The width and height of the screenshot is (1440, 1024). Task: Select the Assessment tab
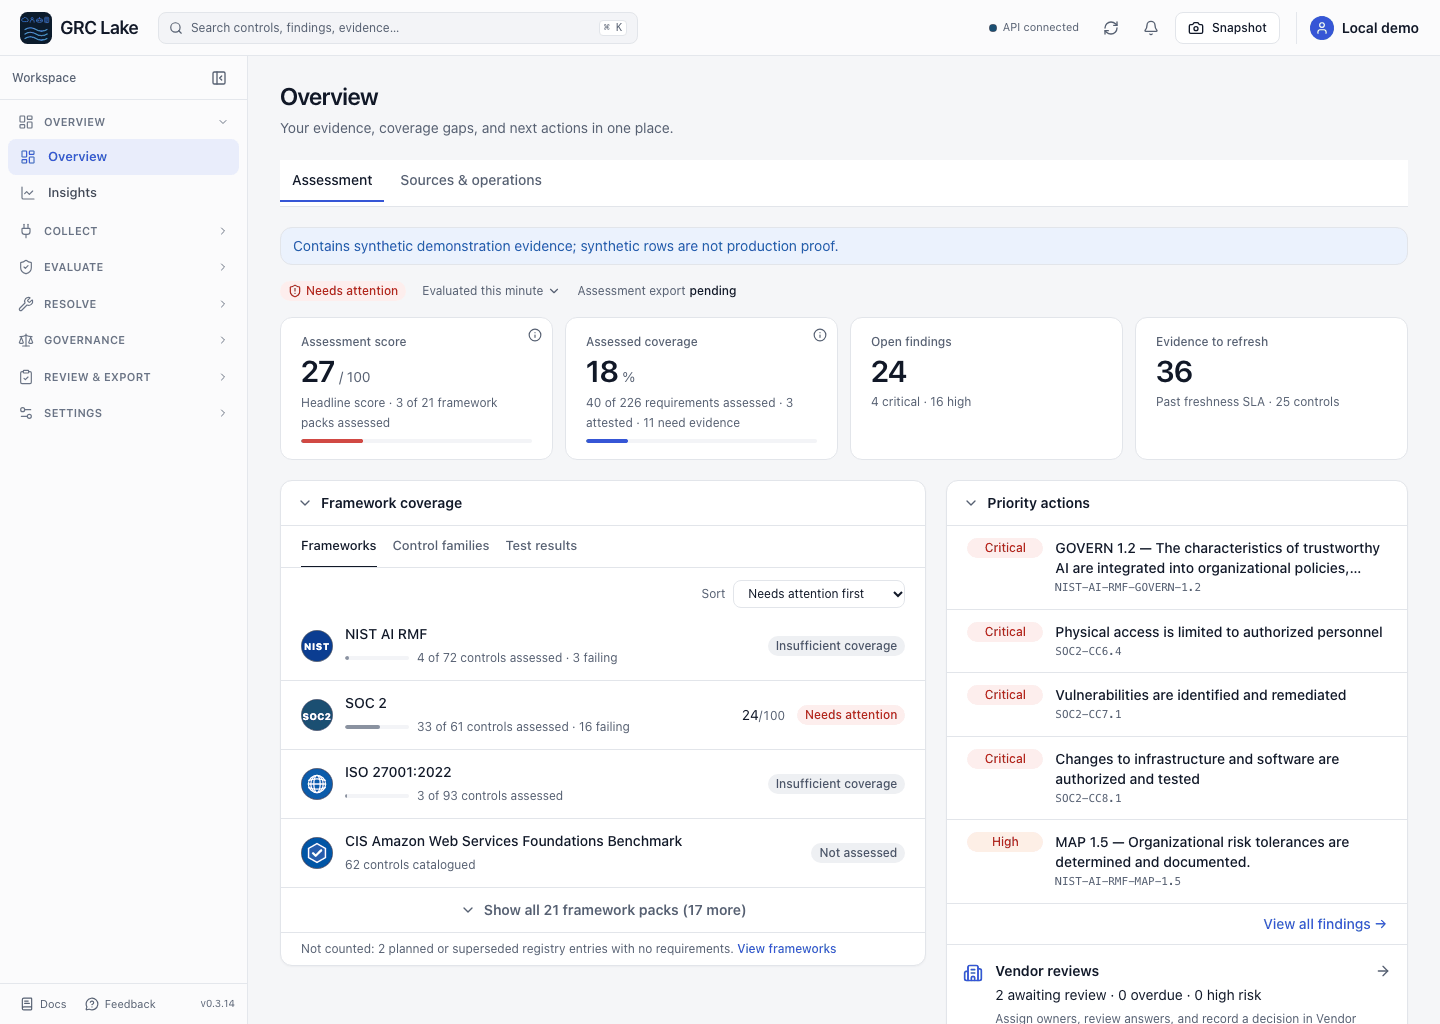(x=332, y=180)
